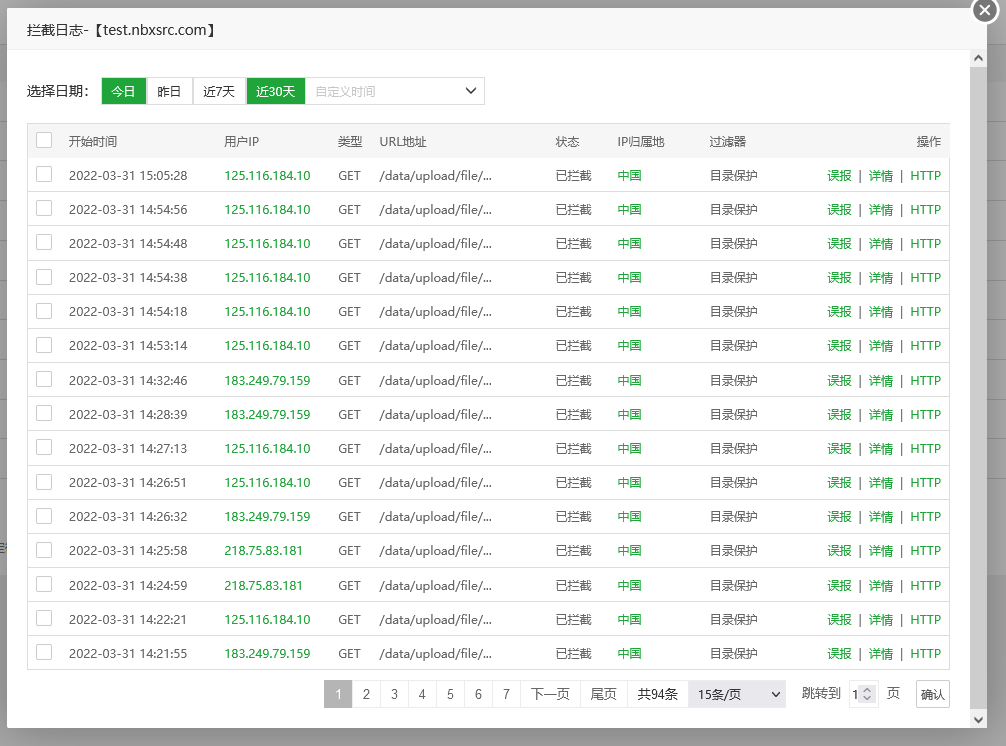Go to 下一页 next page
This screenshot has width=1006, height=746.
click(x=550, y=694)
